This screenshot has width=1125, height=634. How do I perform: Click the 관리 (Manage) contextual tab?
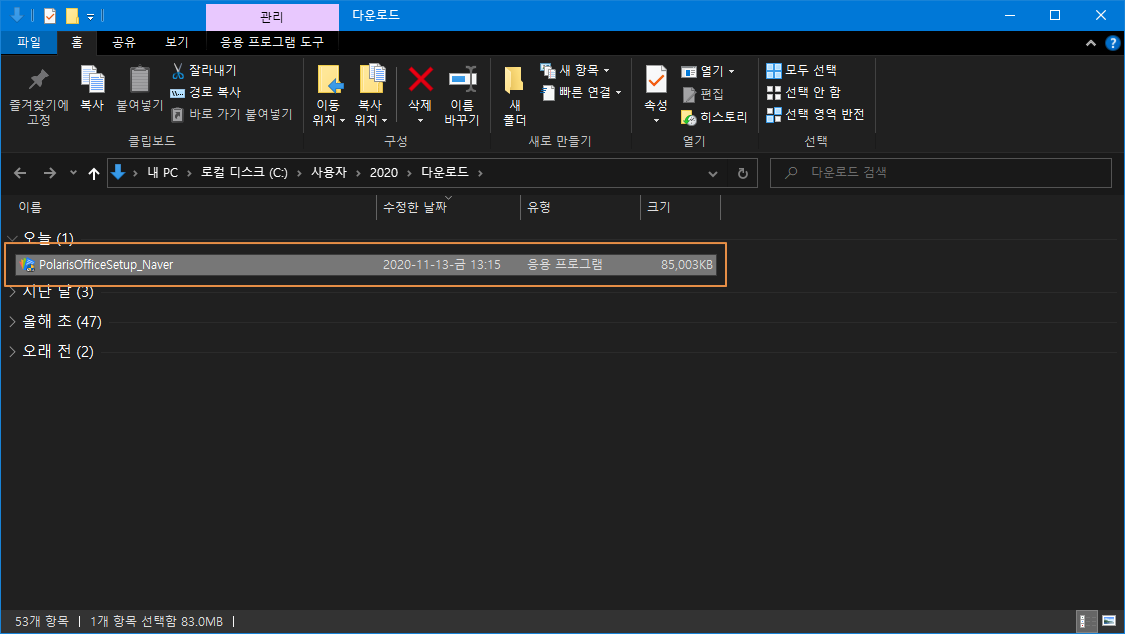coord(272,16)
